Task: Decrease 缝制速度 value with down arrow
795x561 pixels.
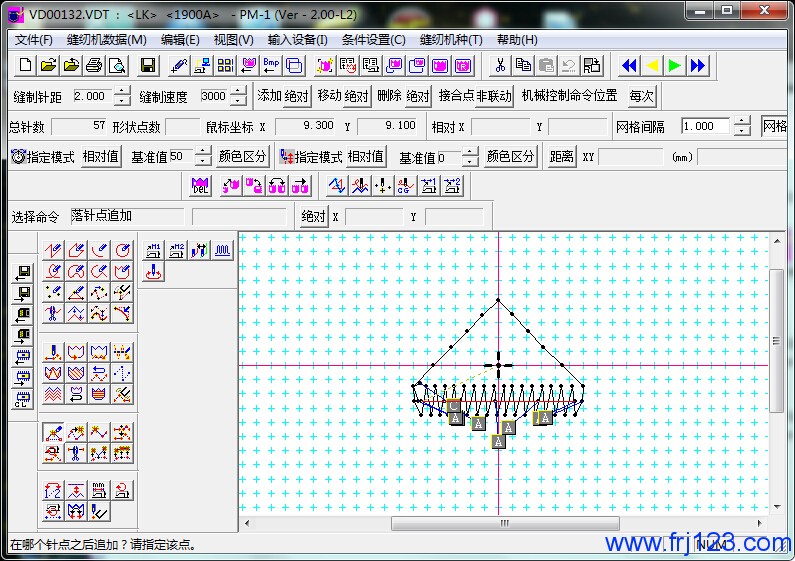Action: [238, 102]
